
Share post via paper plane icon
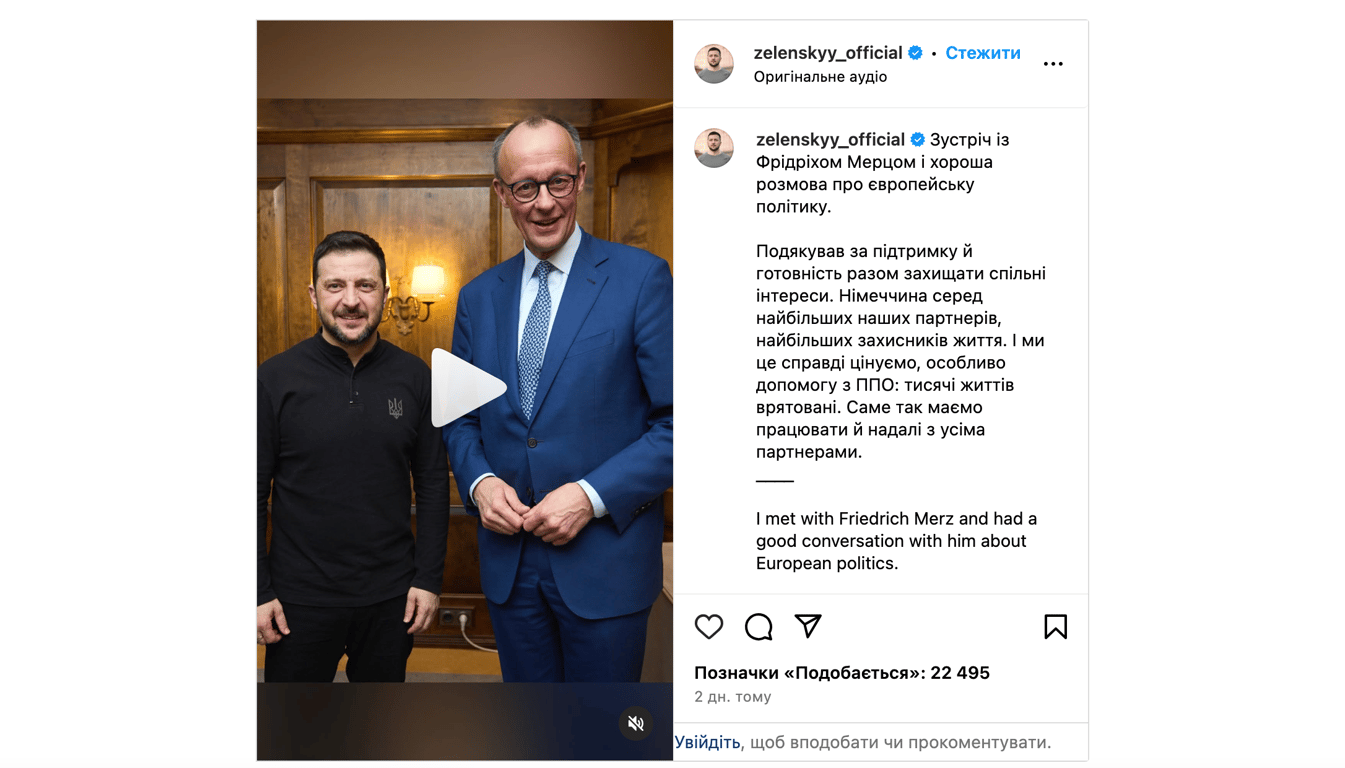coord(808,626)
